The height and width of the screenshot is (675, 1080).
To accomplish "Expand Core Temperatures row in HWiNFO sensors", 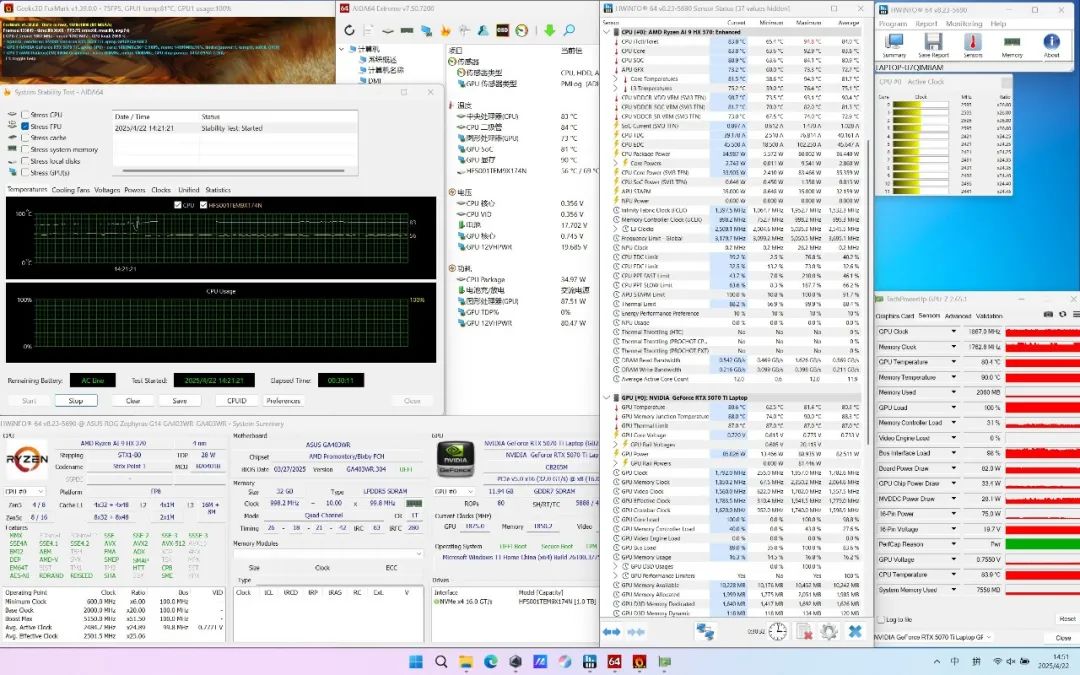I will coord(616,79).
